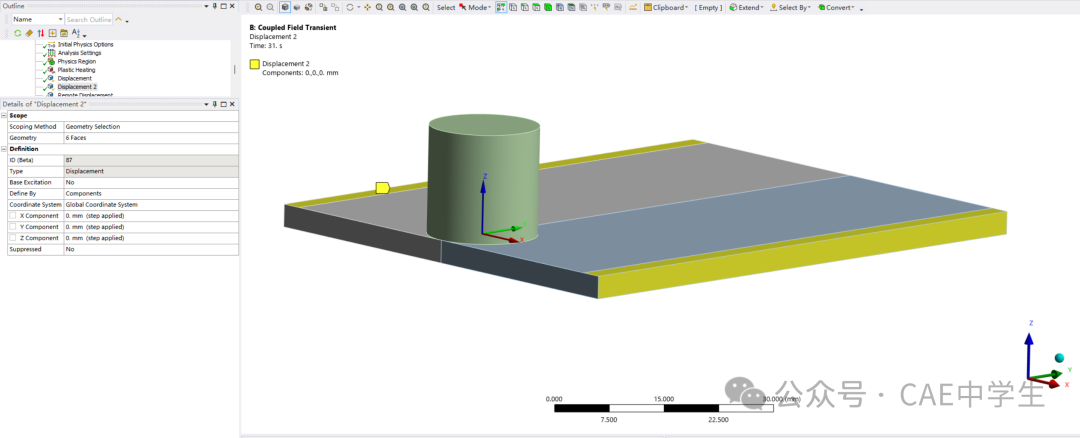1080x438 pixels.
Task: Click the [ Empty ] clipboard button
Action: tap(708, 8)
